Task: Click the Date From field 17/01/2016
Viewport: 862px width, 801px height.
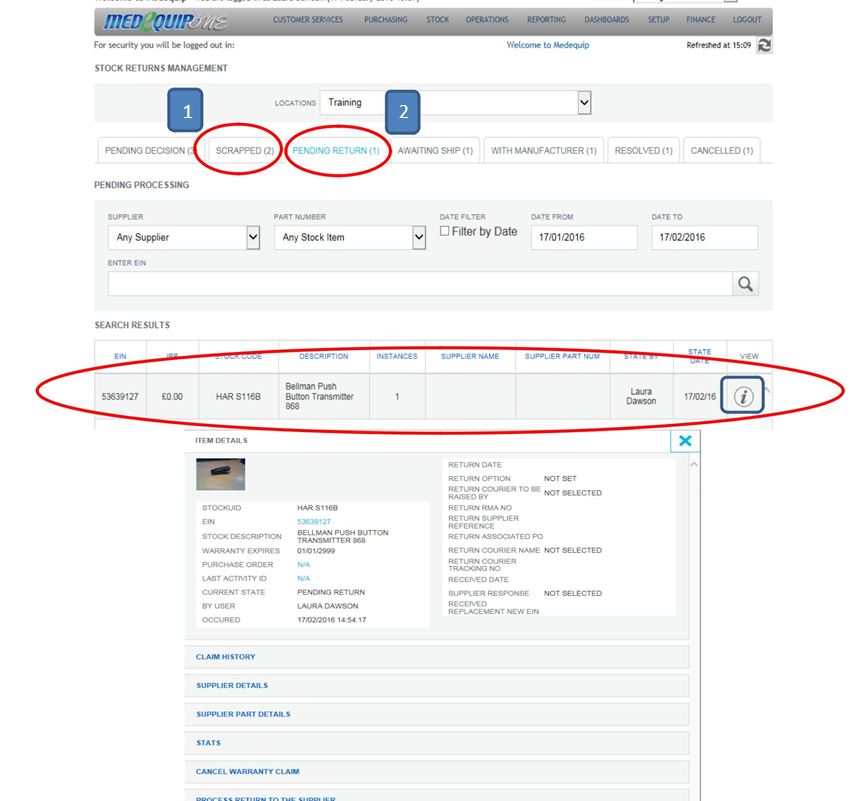Action: point(584,237)
